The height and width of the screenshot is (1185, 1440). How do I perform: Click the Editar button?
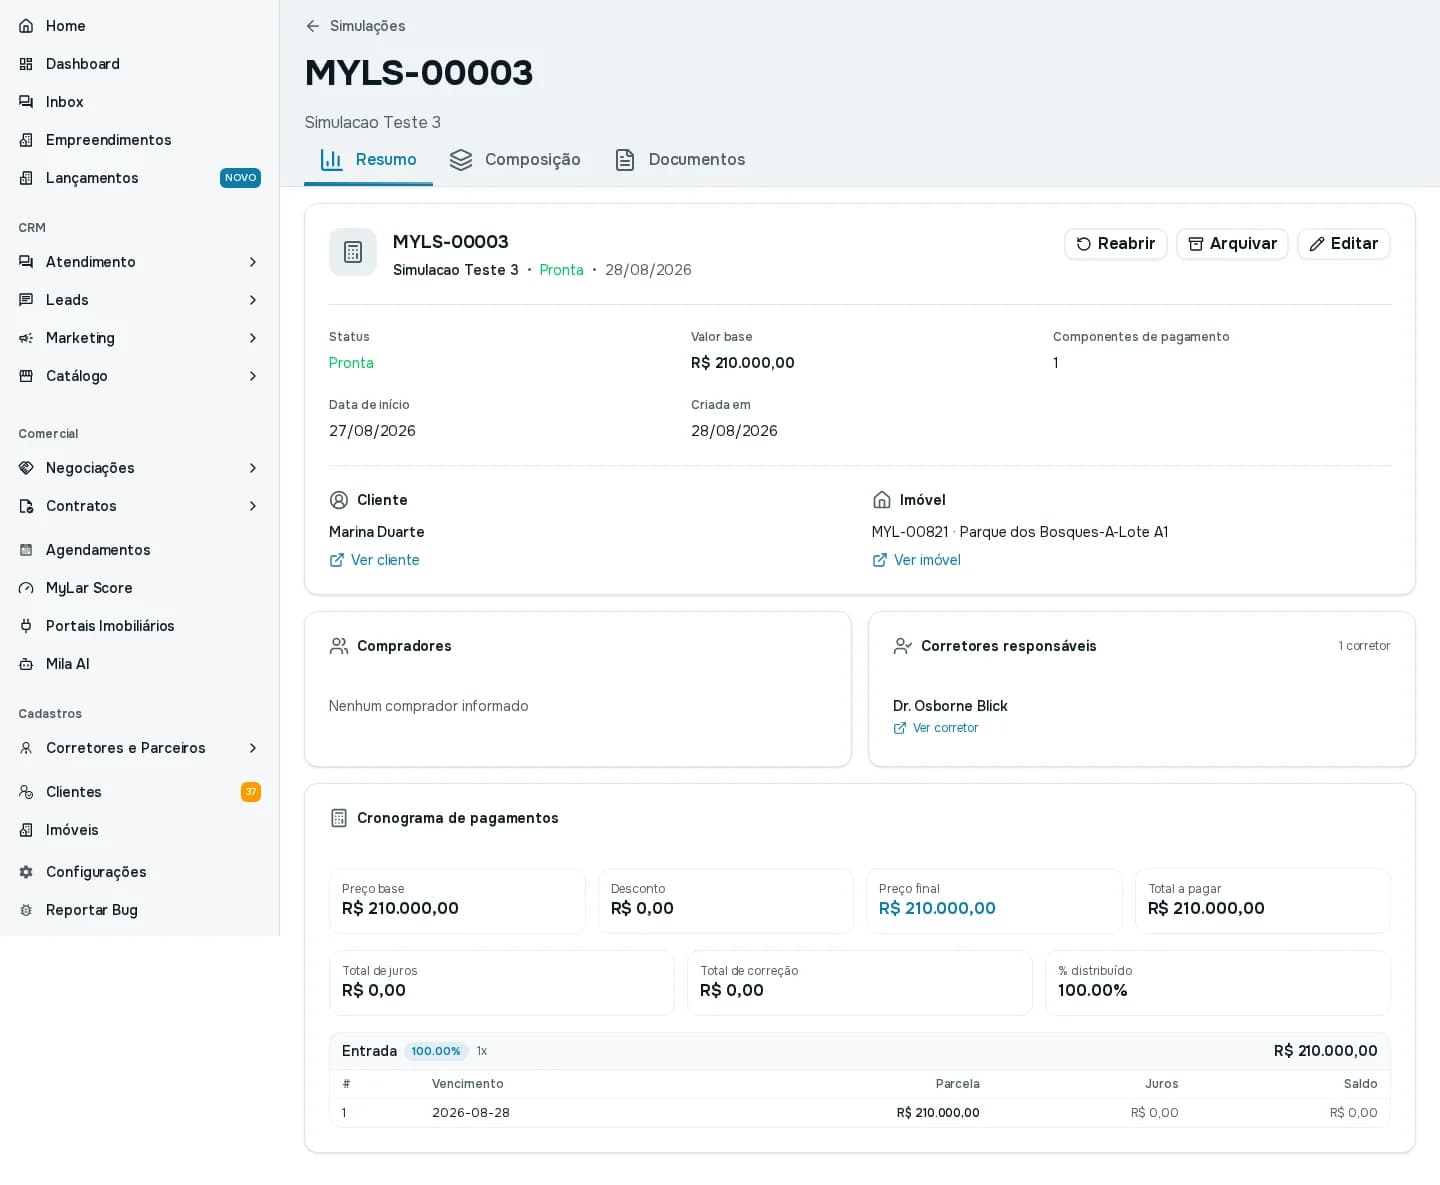pos(1344,244)
